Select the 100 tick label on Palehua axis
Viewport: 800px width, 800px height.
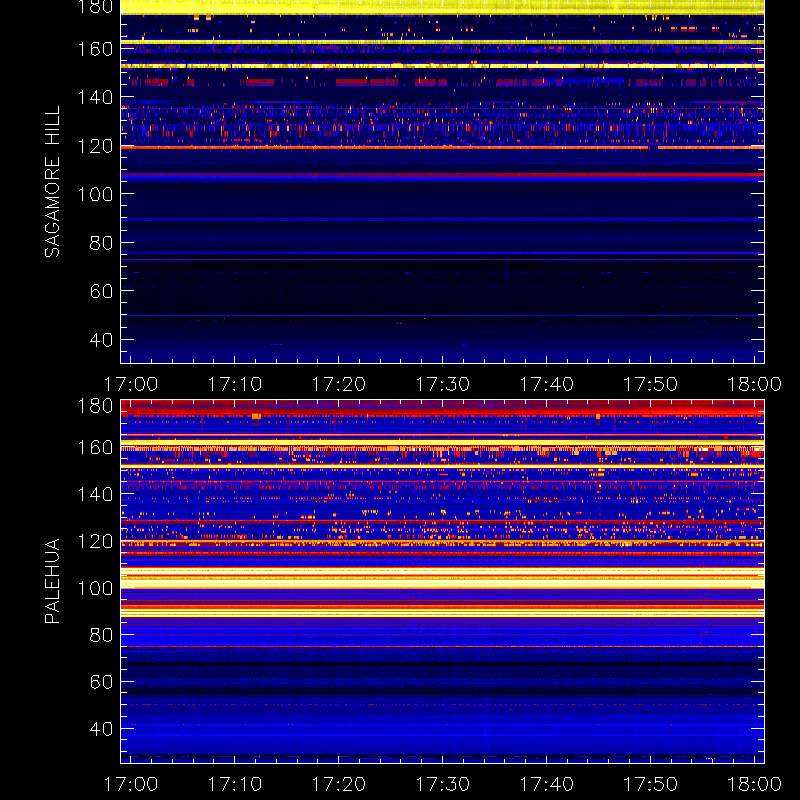[x=95, y=588]
